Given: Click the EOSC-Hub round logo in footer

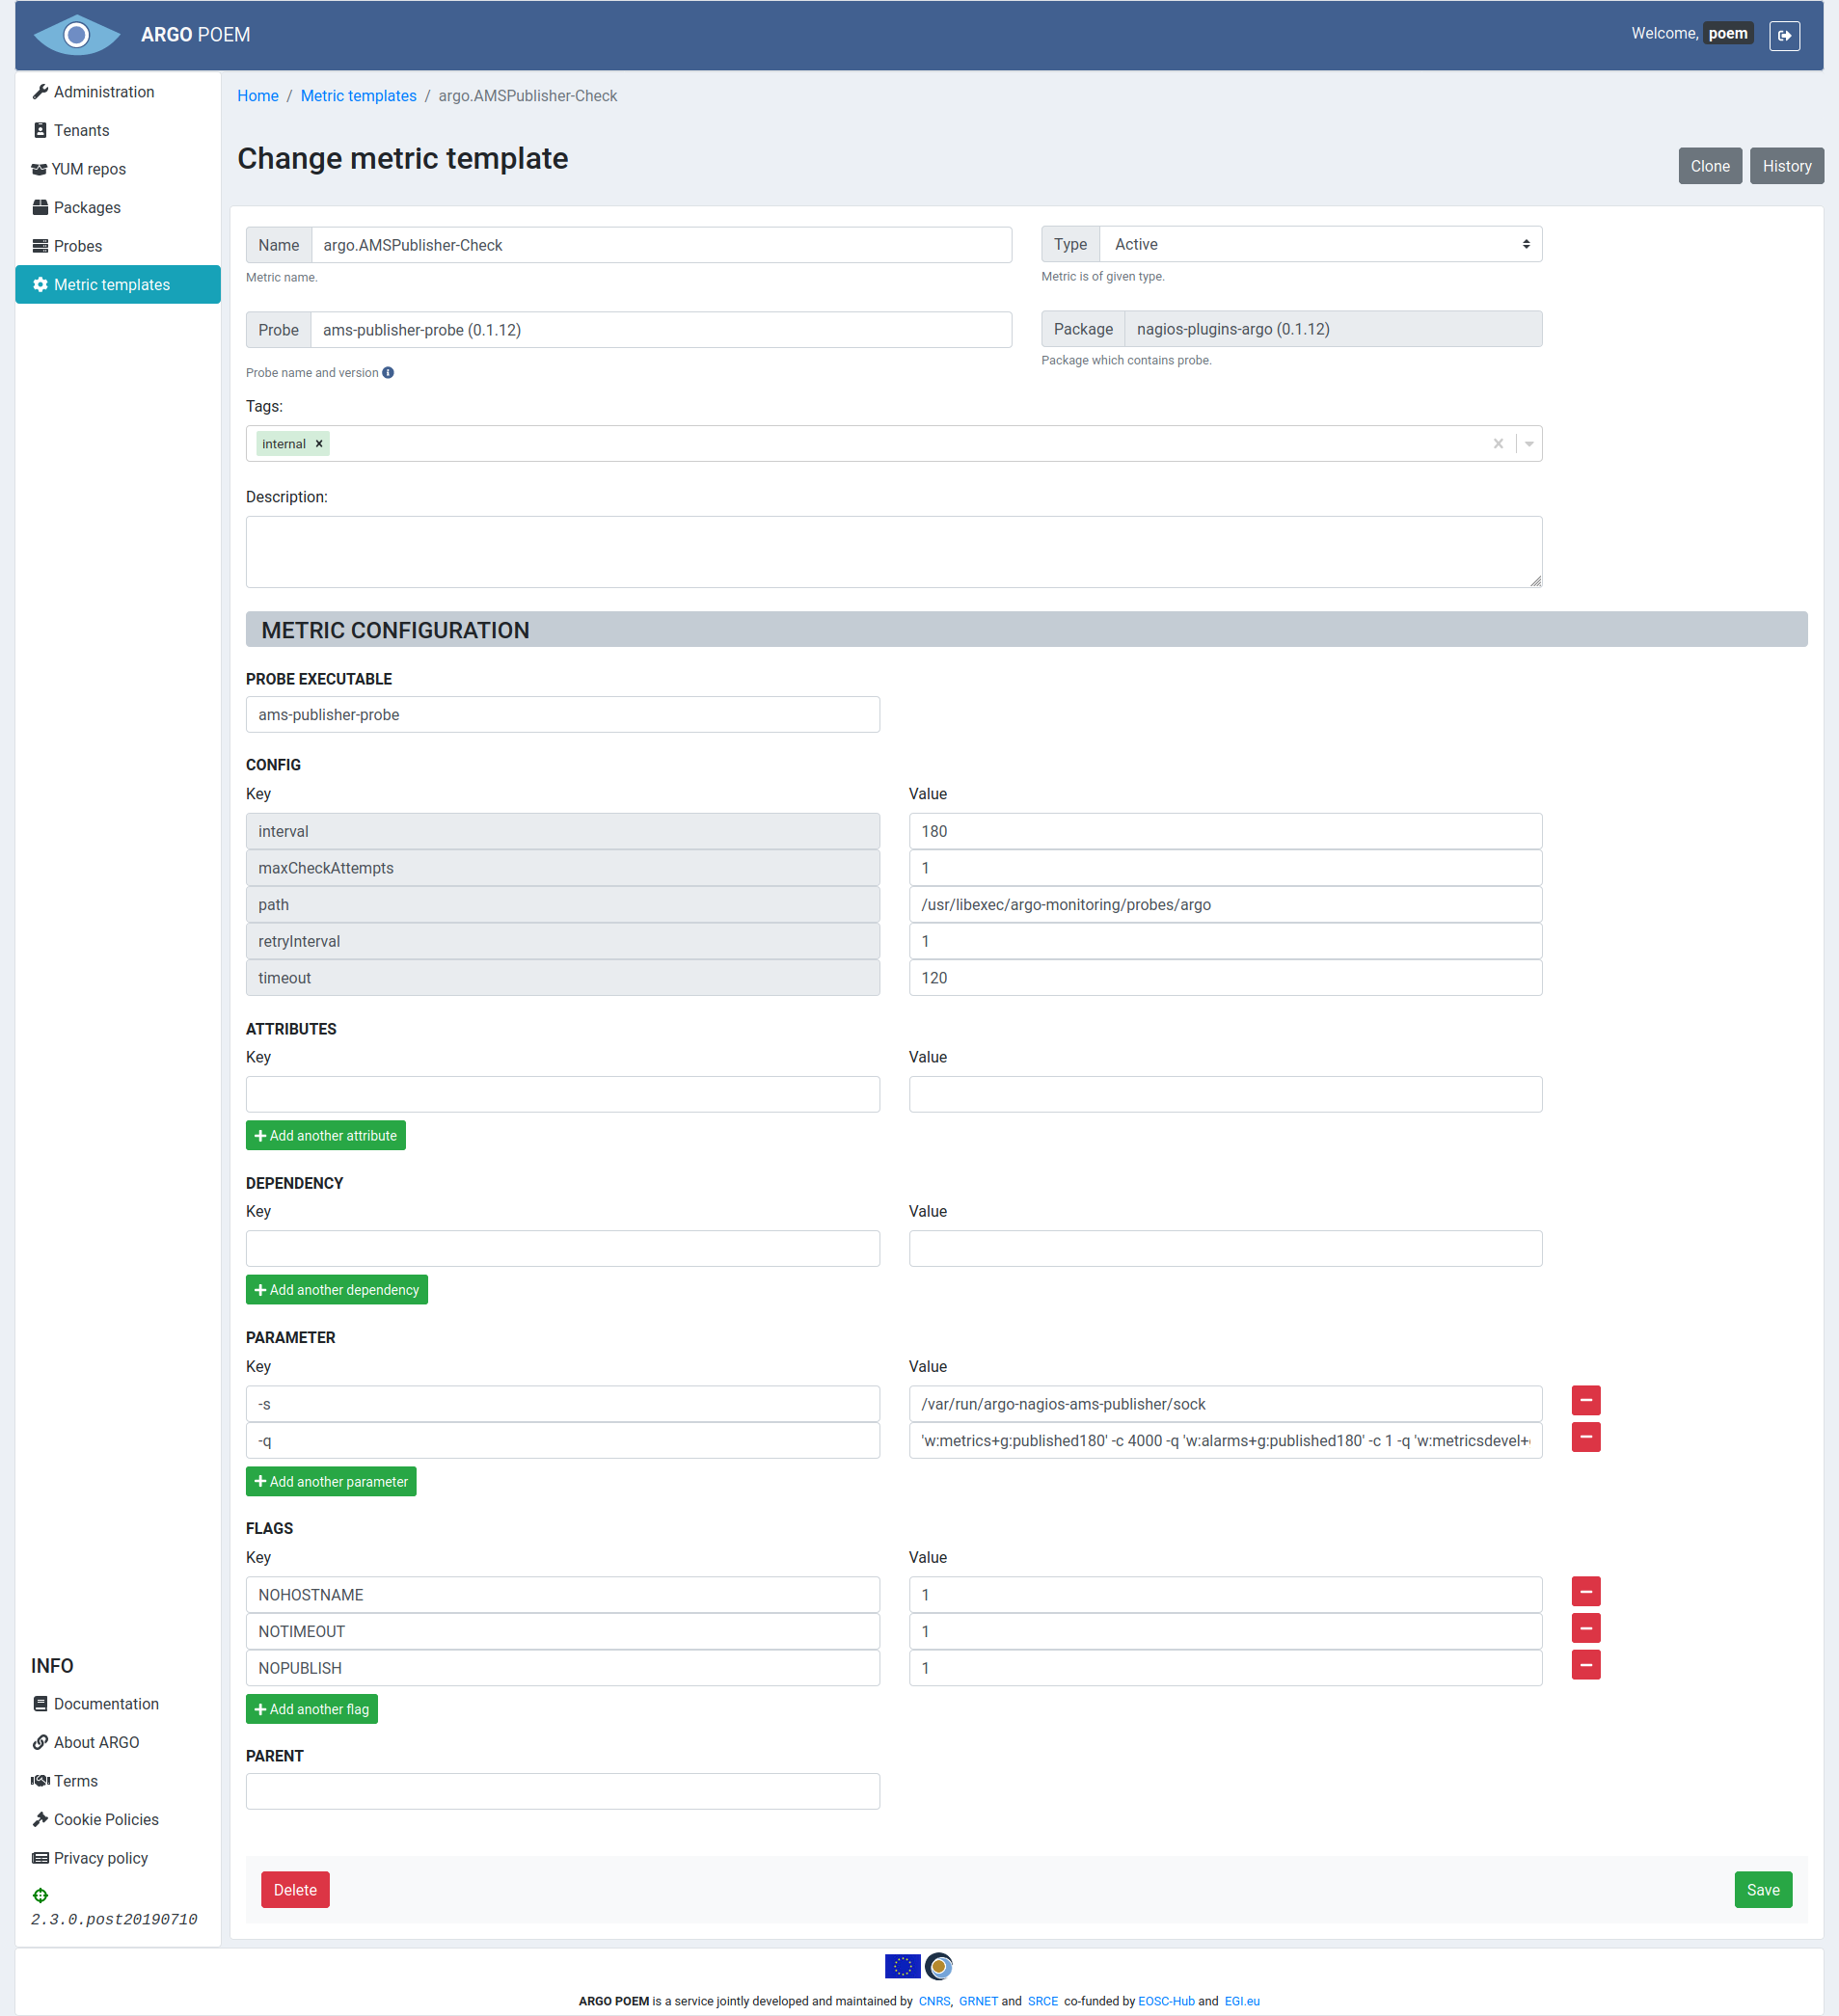Looking at the screenshot, I should (x=939, y=1967).
